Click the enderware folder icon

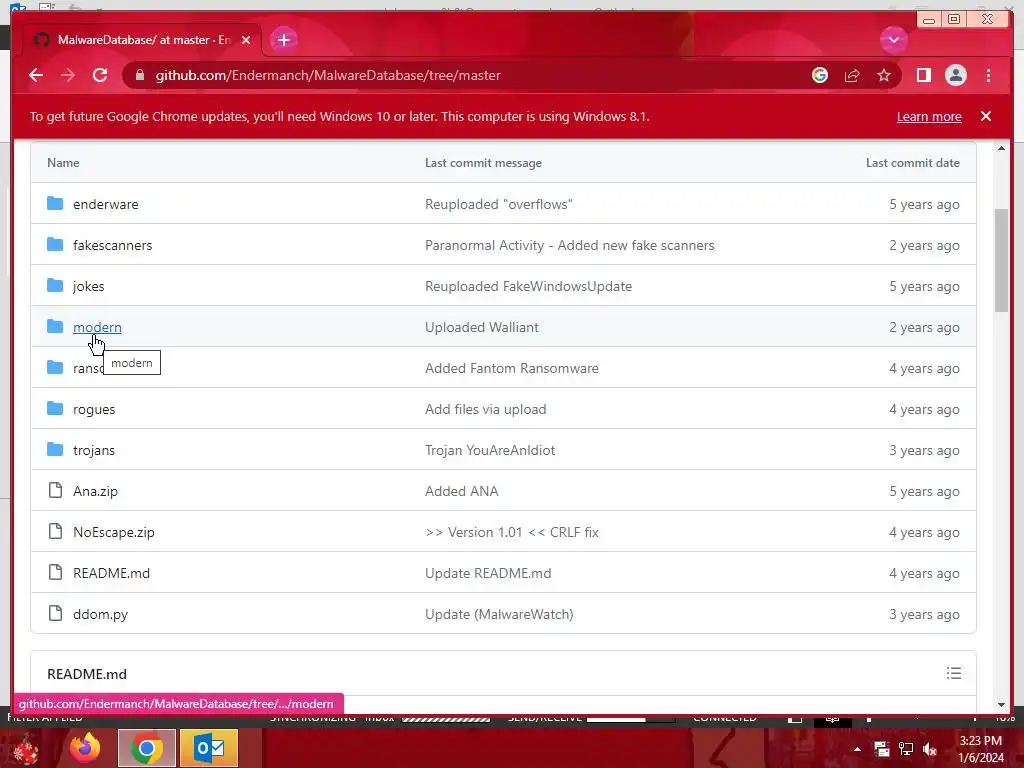coord(56,203)
